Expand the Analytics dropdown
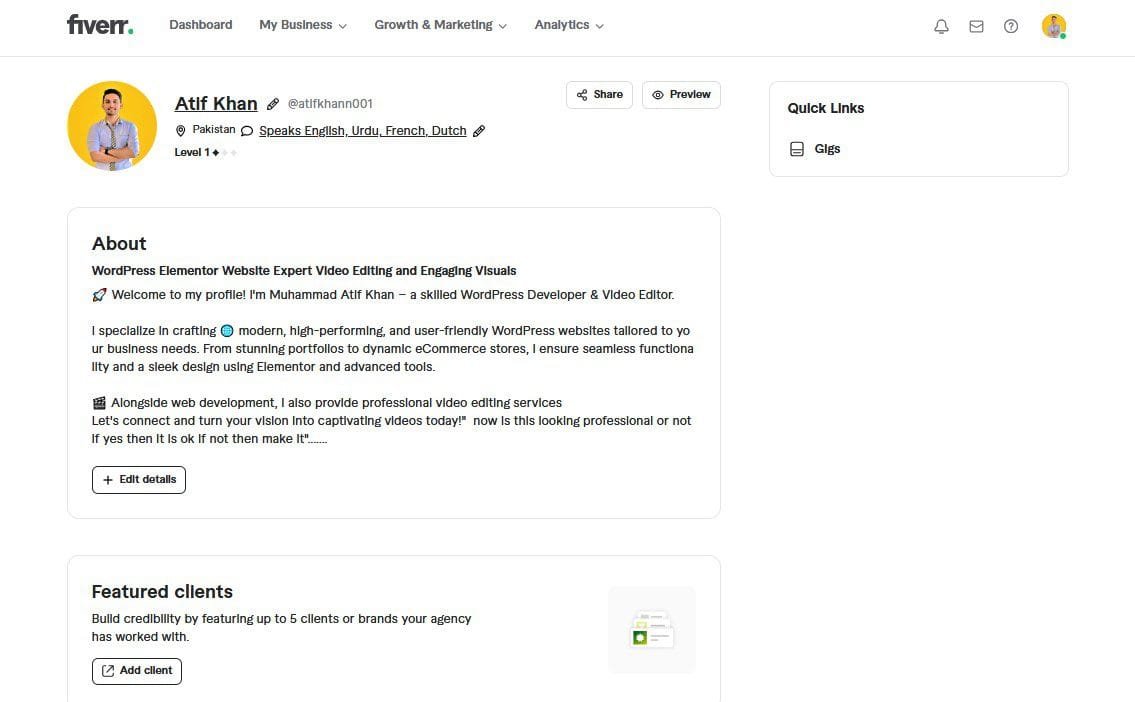 click(568, 25)
